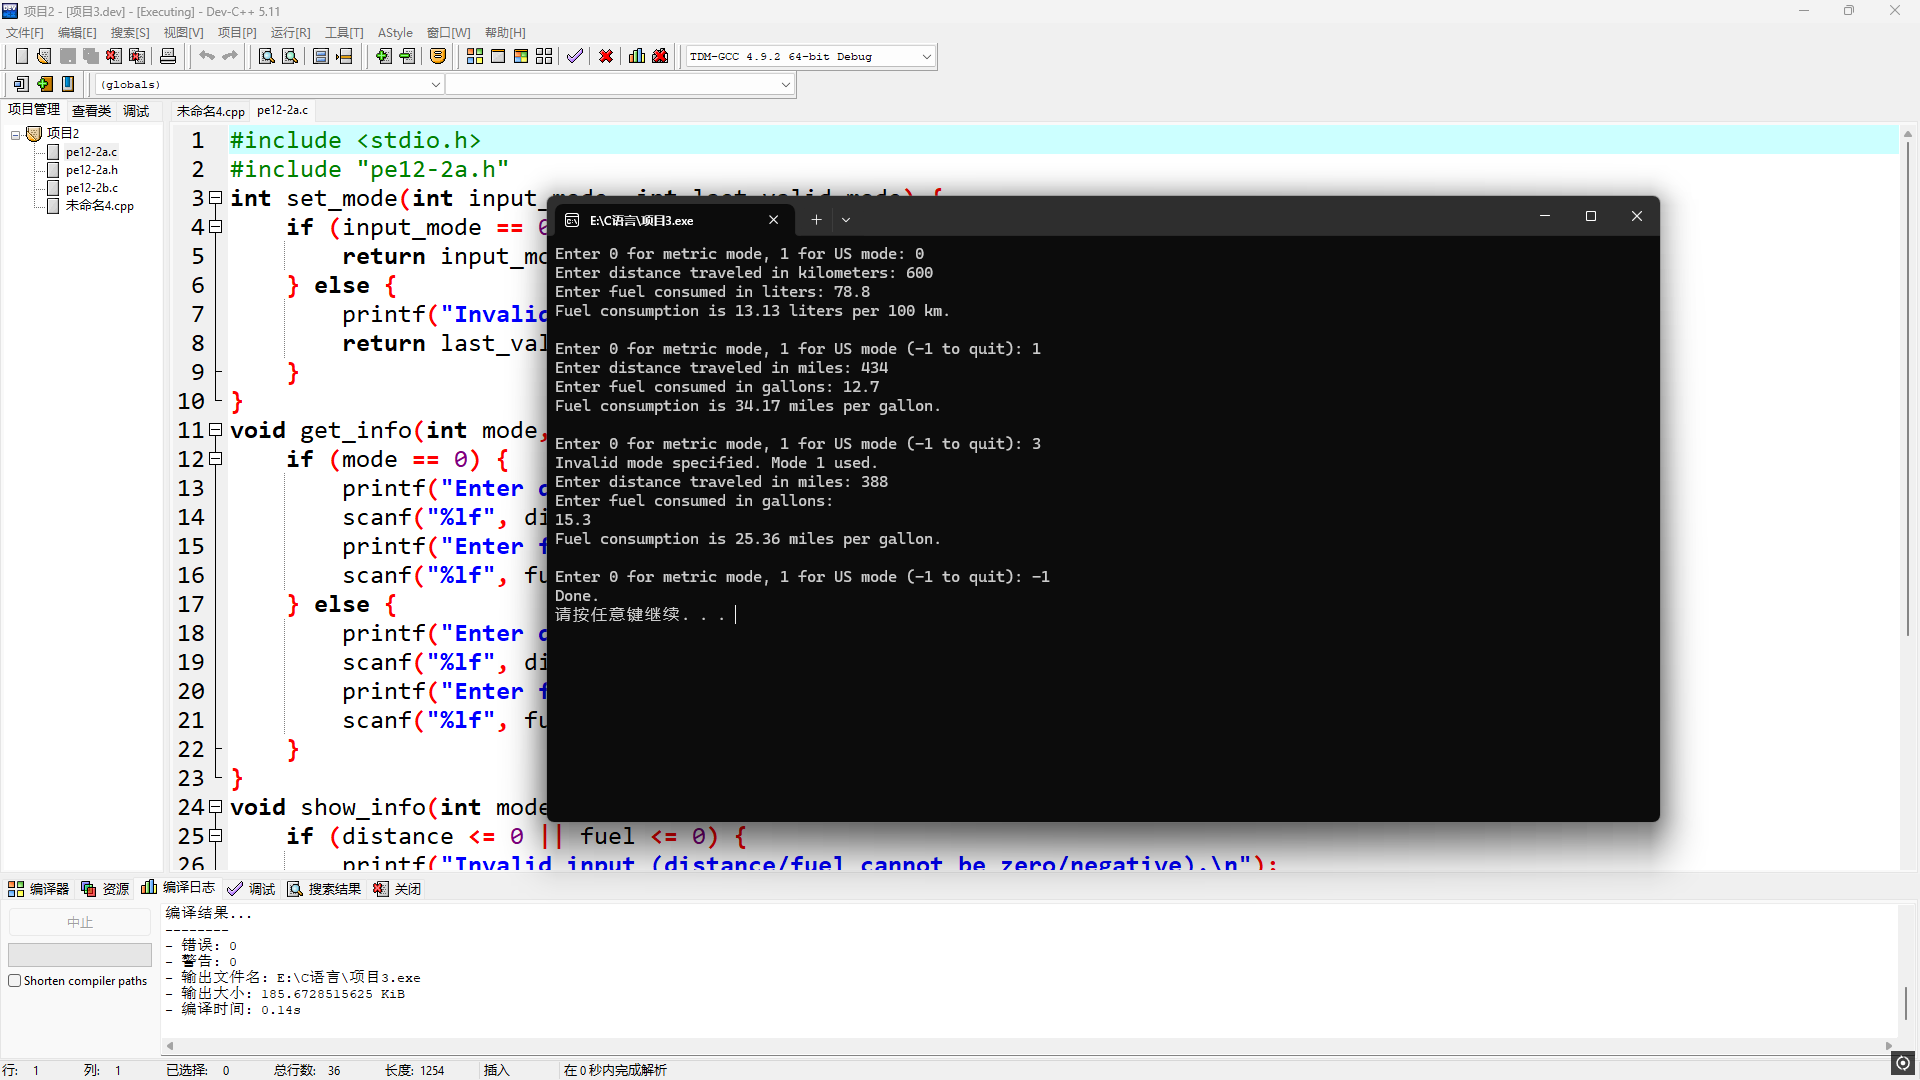Open the (globals) scope dropdown
This screenshot has width=1920, height=1080.
435,85
